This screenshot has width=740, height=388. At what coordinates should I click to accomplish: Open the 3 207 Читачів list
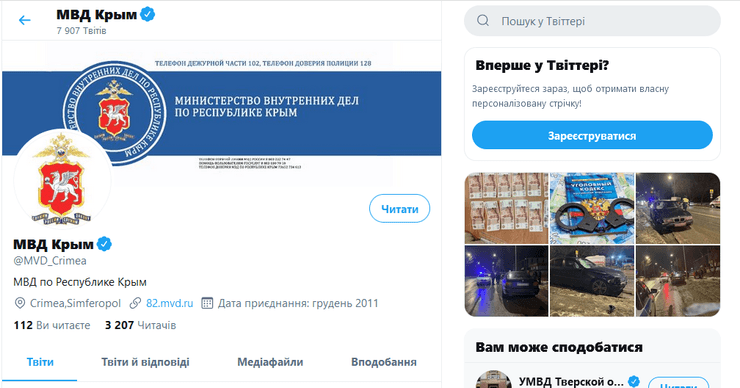tap(140, 325)
